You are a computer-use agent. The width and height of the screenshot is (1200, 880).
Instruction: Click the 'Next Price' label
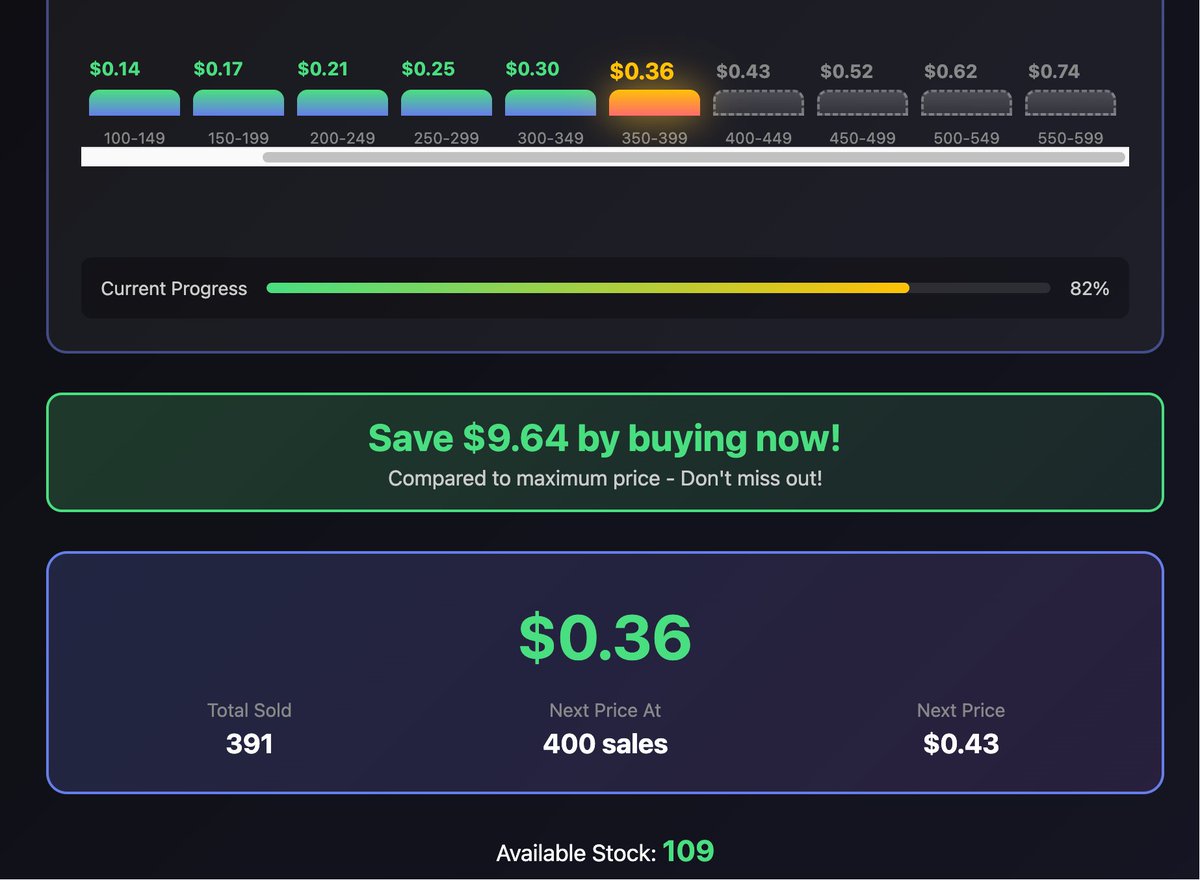961,711
